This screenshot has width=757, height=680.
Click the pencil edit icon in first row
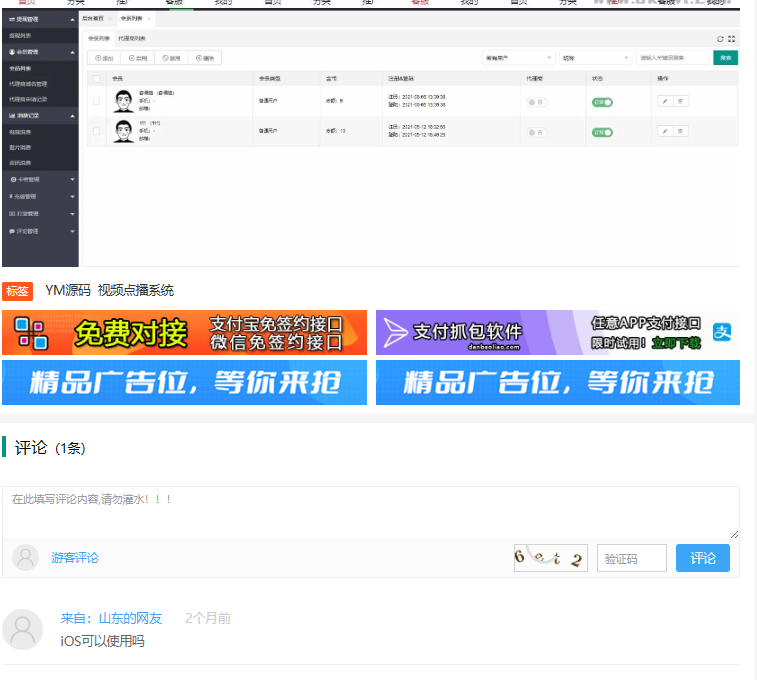tap(665, 101)
